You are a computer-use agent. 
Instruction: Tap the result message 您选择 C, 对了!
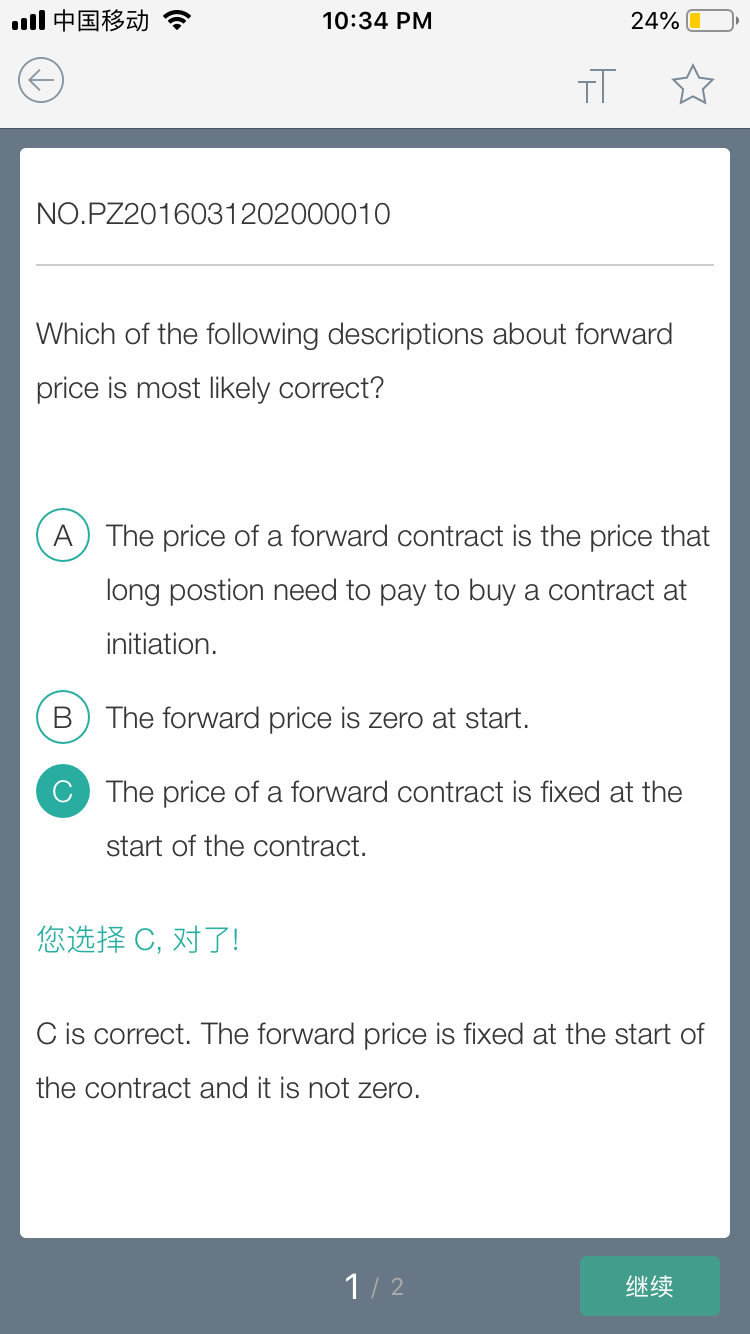pos(138,940)
